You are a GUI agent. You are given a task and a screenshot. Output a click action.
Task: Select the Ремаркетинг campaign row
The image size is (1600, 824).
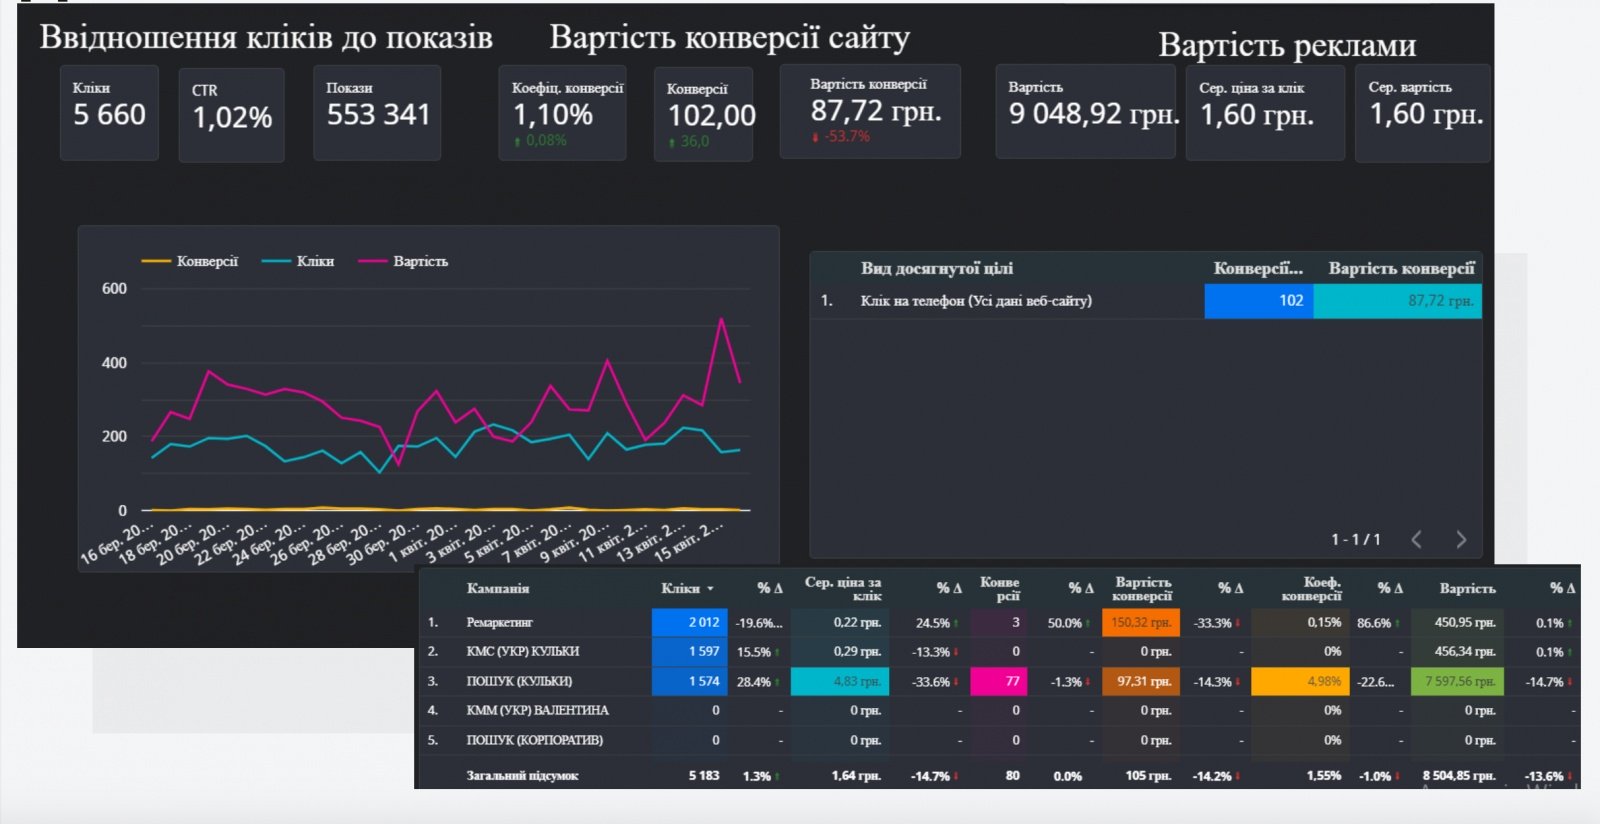tap(997, 622)
